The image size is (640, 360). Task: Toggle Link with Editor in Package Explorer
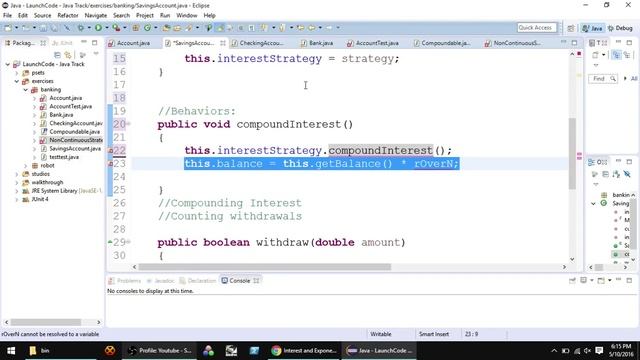[x=68, y=55]
